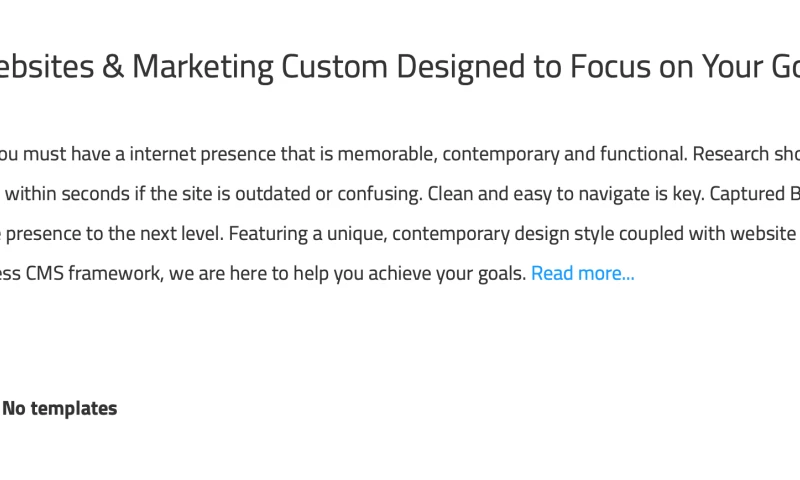This screenshot has height=480, width=800.
Task: Click the word "Focus" in the heading
Action: pos(610,67)
